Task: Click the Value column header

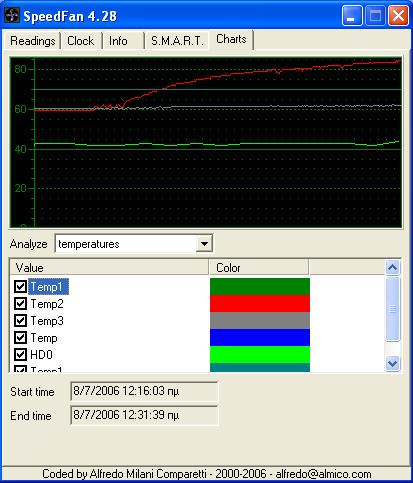Action: tap(109, 268)
